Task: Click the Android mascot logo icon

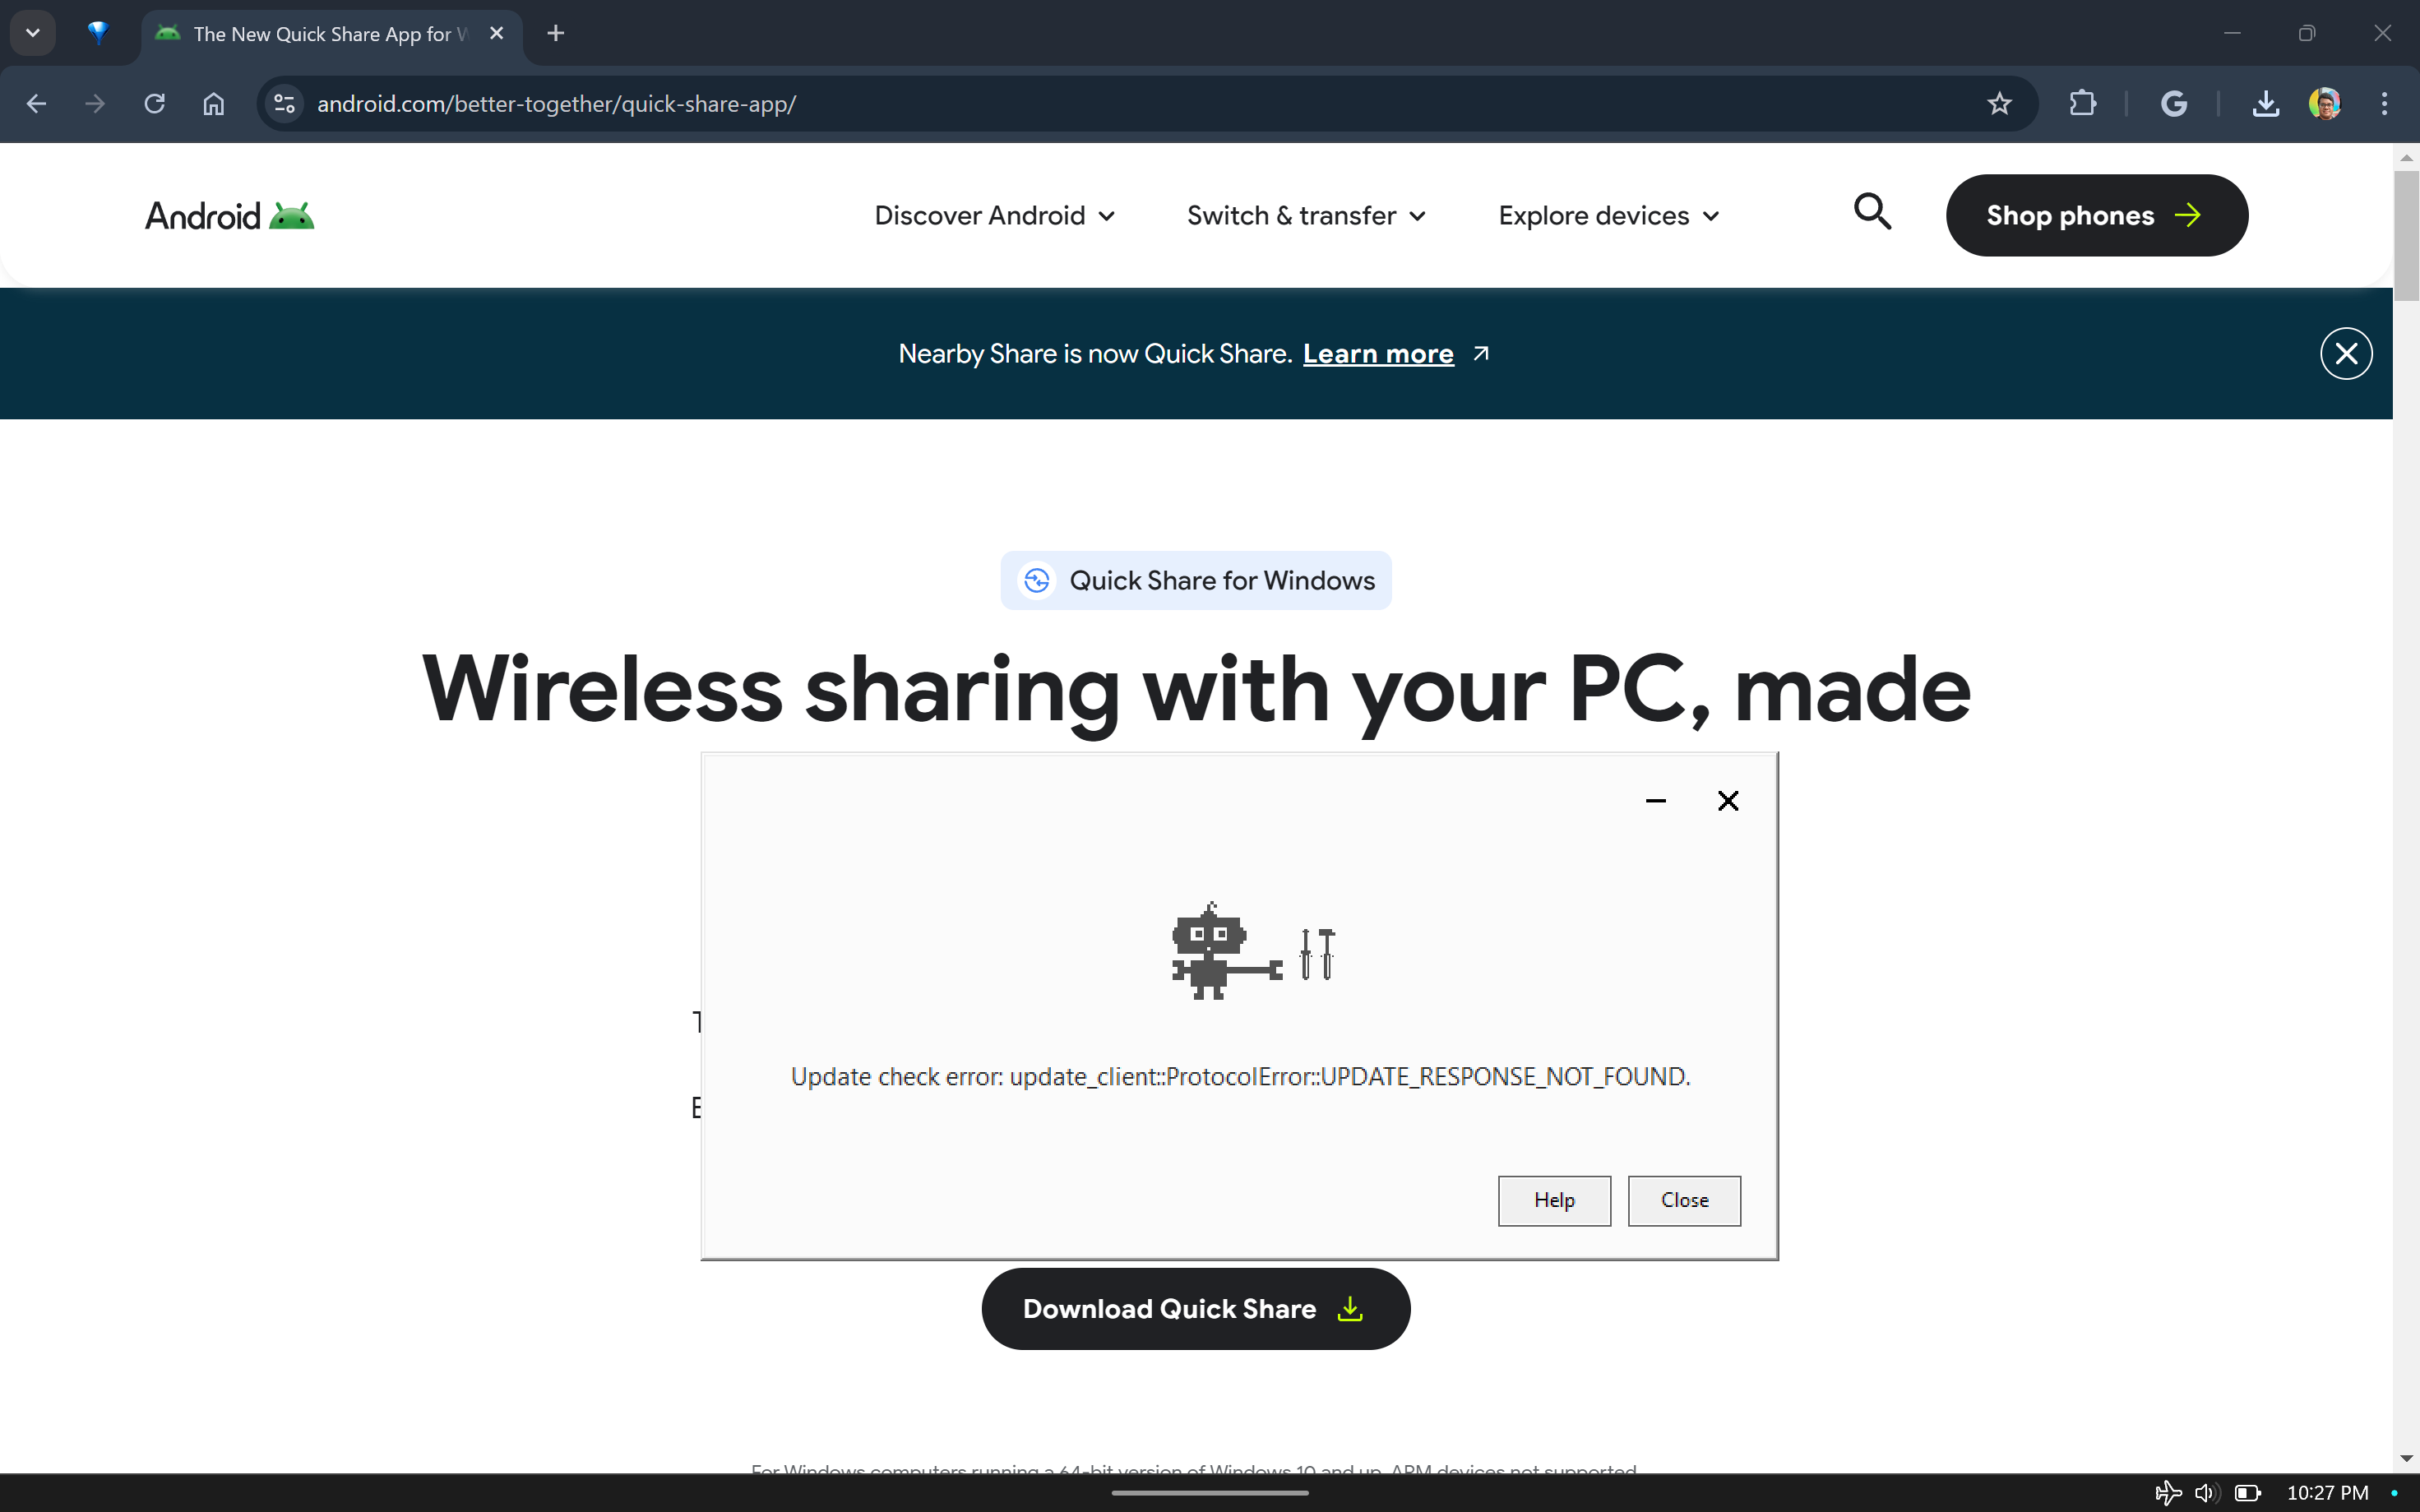Action: pos(294,212)
